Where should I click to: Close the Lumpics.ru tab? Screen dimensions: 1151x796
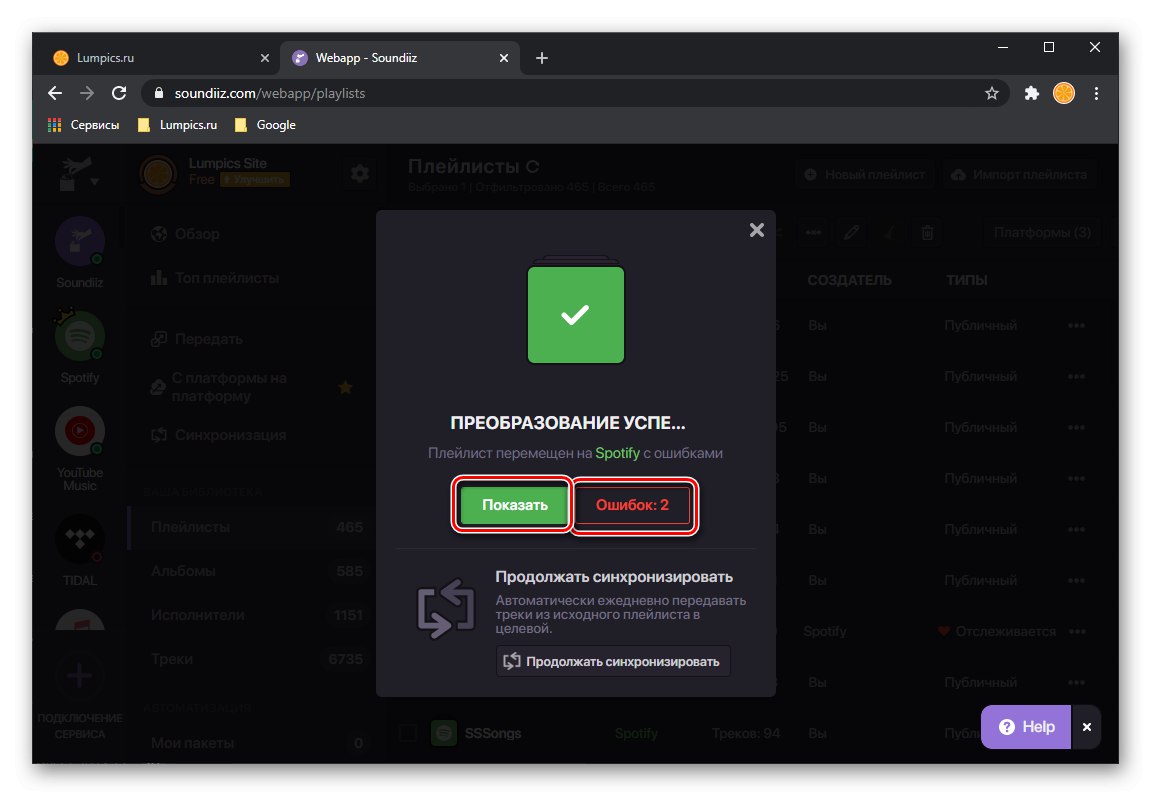coord(265,58)
